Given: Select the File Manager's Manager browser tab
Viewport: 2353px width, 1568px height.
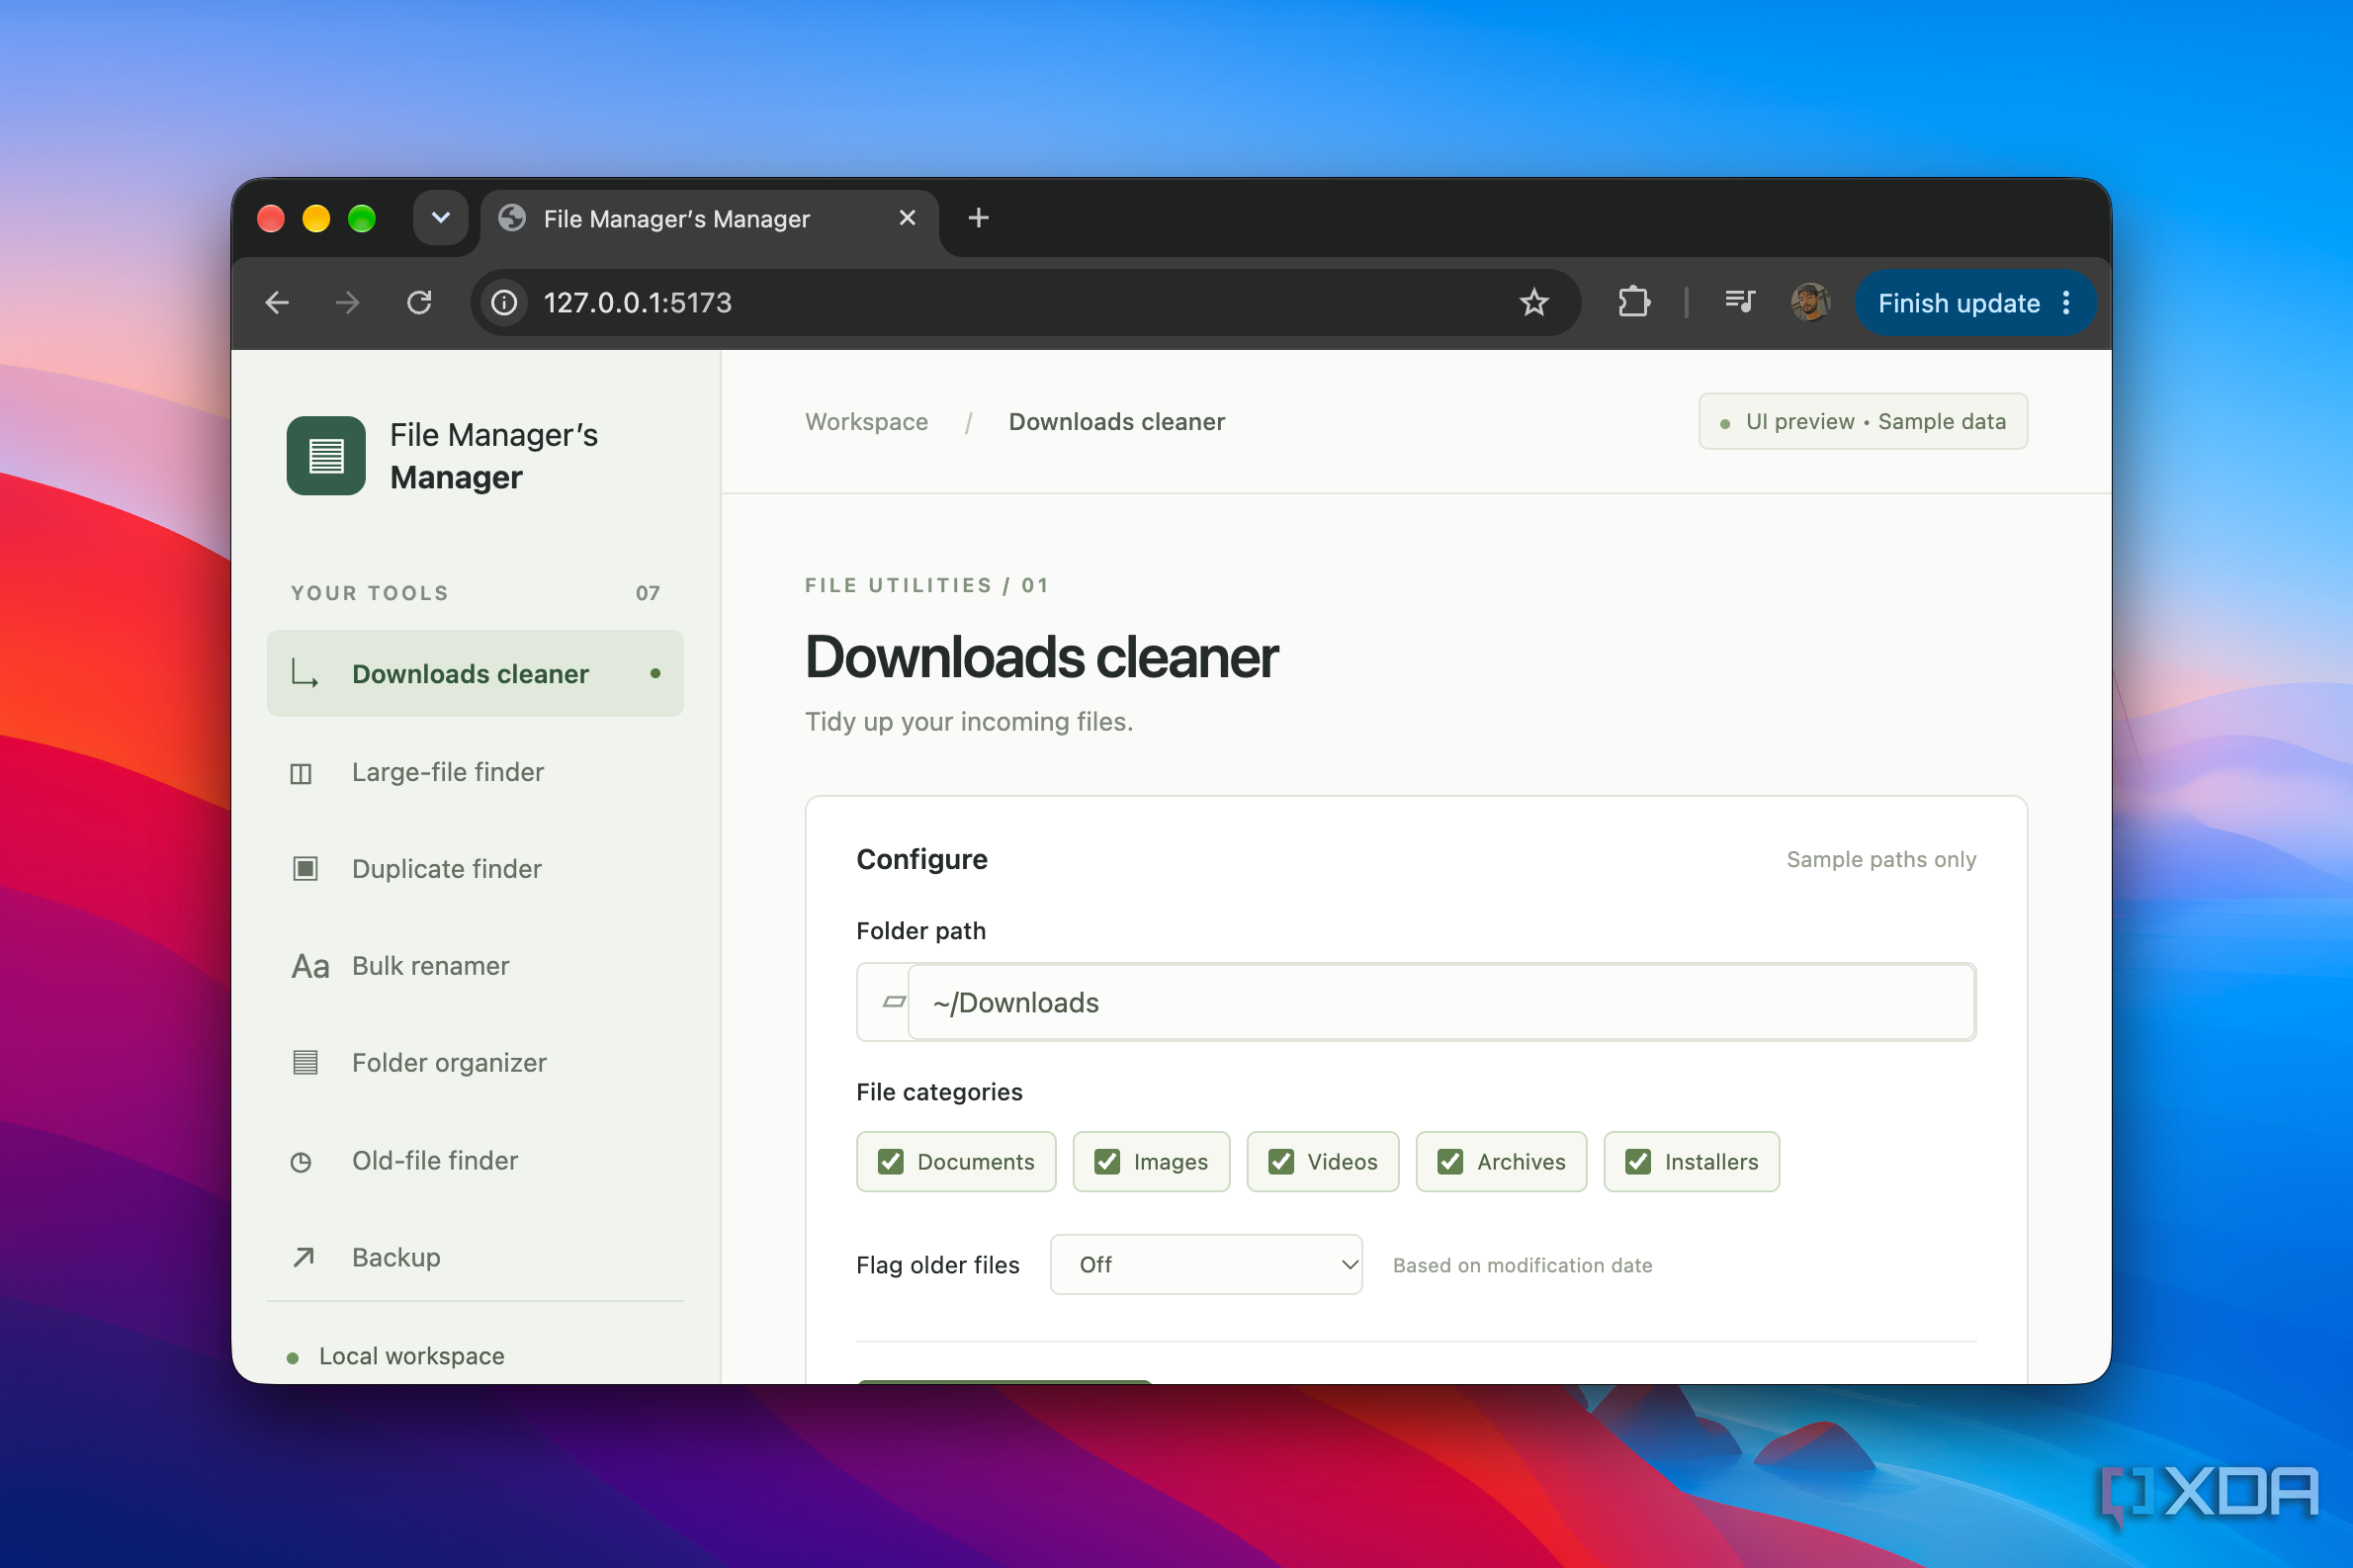Looking at the screenshot, I should (709, 219).
